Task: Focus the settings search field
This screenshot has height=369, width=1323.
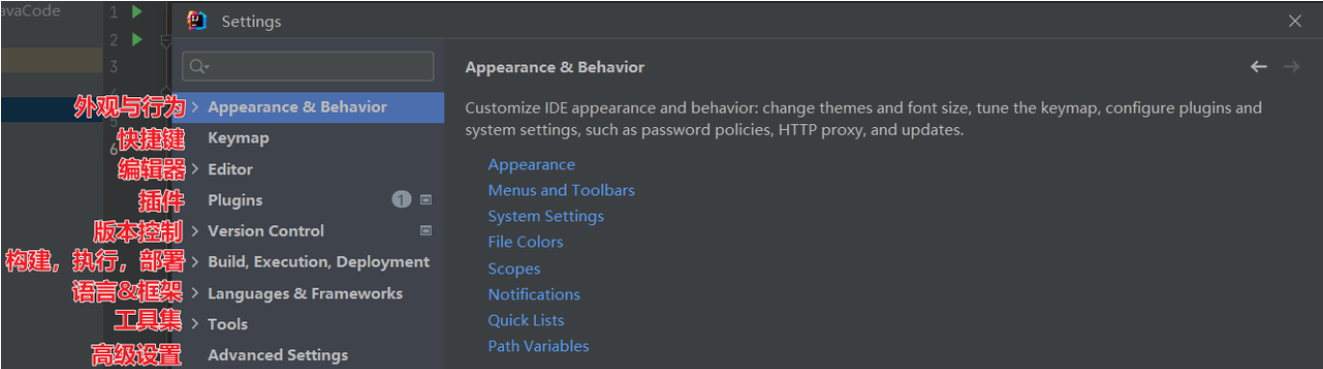Action: tap(308, 66)
